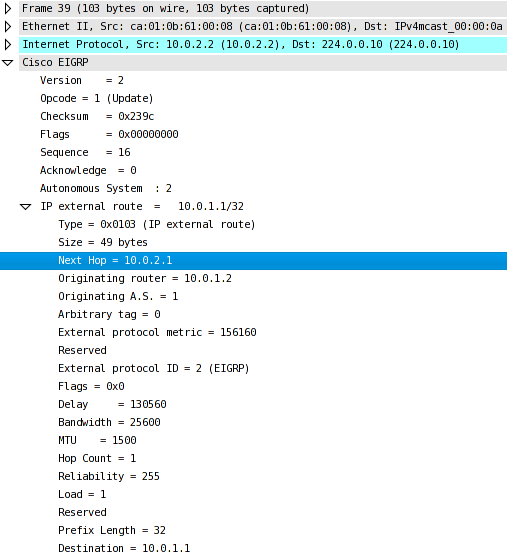Viewport: 507px width, 558px height.
Task: Select the Internet Protocol header row
Action: coord(263,44)
